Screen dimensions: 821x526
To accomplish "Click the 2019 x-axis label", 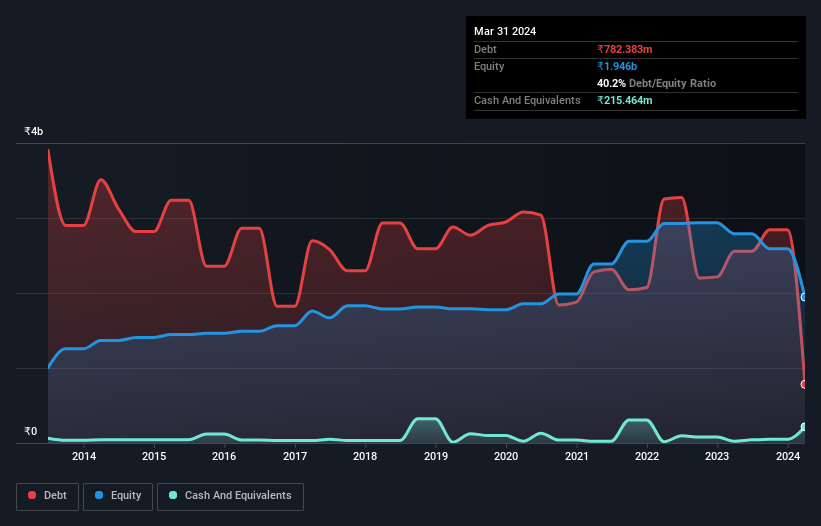I will pyautogui.click(x=436, y=456).
